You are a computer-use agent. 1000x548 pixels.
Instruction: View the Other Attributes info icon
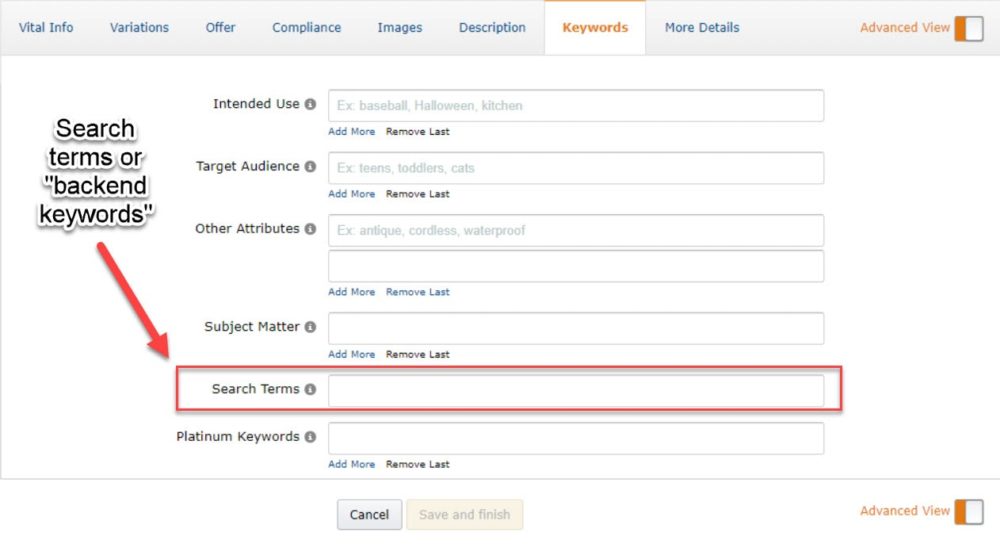pyautogui.click(x=310, y=229)
